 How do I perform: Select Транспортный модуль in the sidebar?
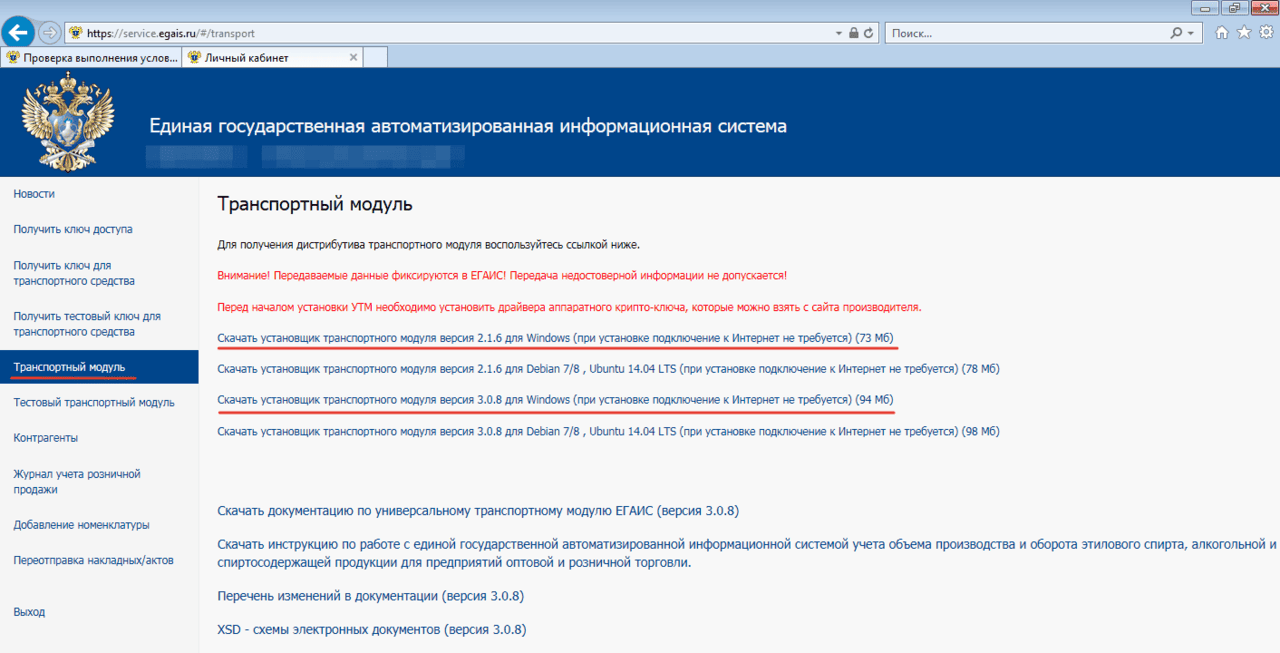pyautogui.click(x=99, y=367)
